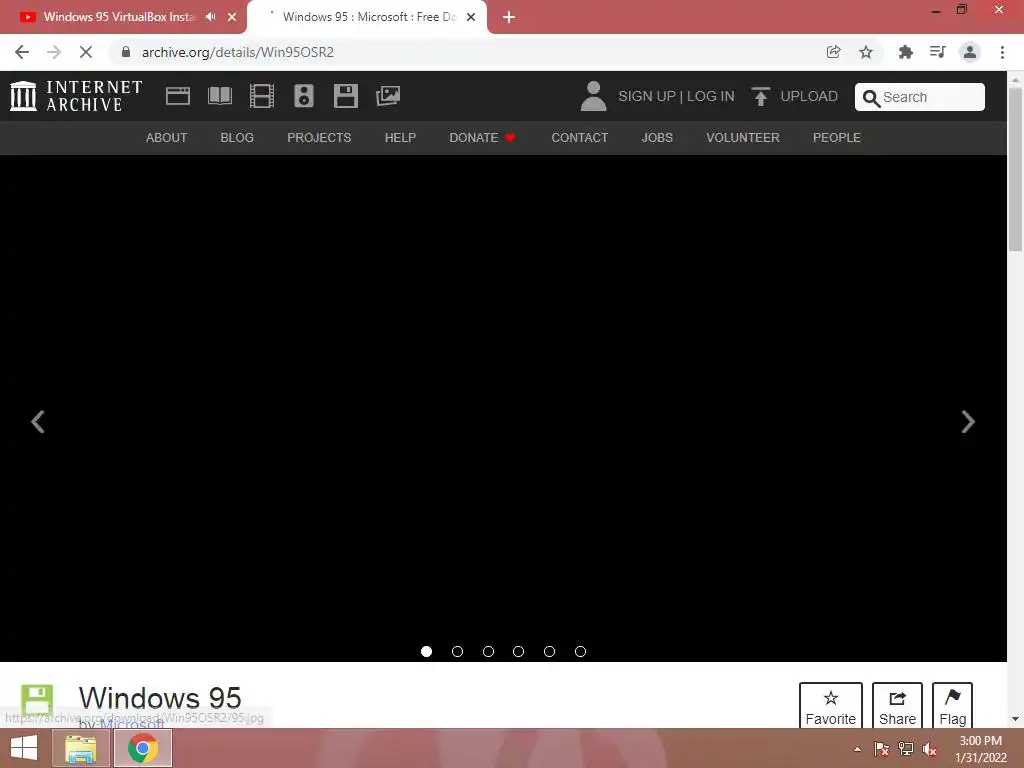1024x768 pixels.
Task: Select the second carousel dot
Action: [457, 651]
